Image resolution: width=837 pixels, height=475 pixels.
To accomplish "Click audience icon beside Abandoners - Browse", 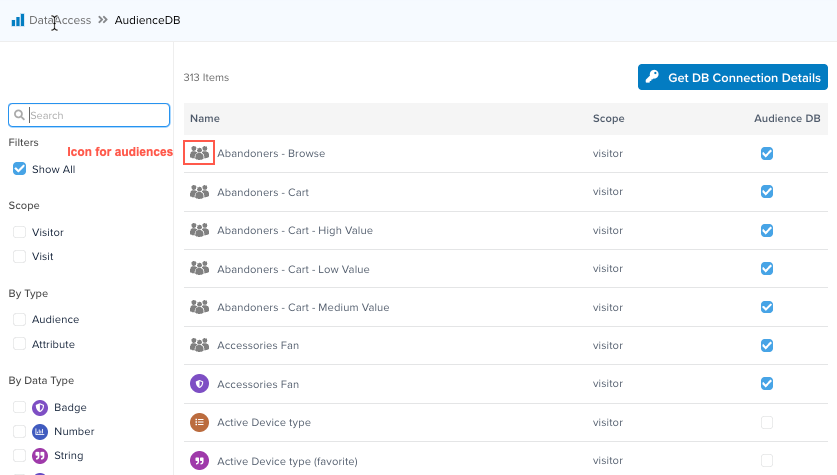I will pos(199,153).
